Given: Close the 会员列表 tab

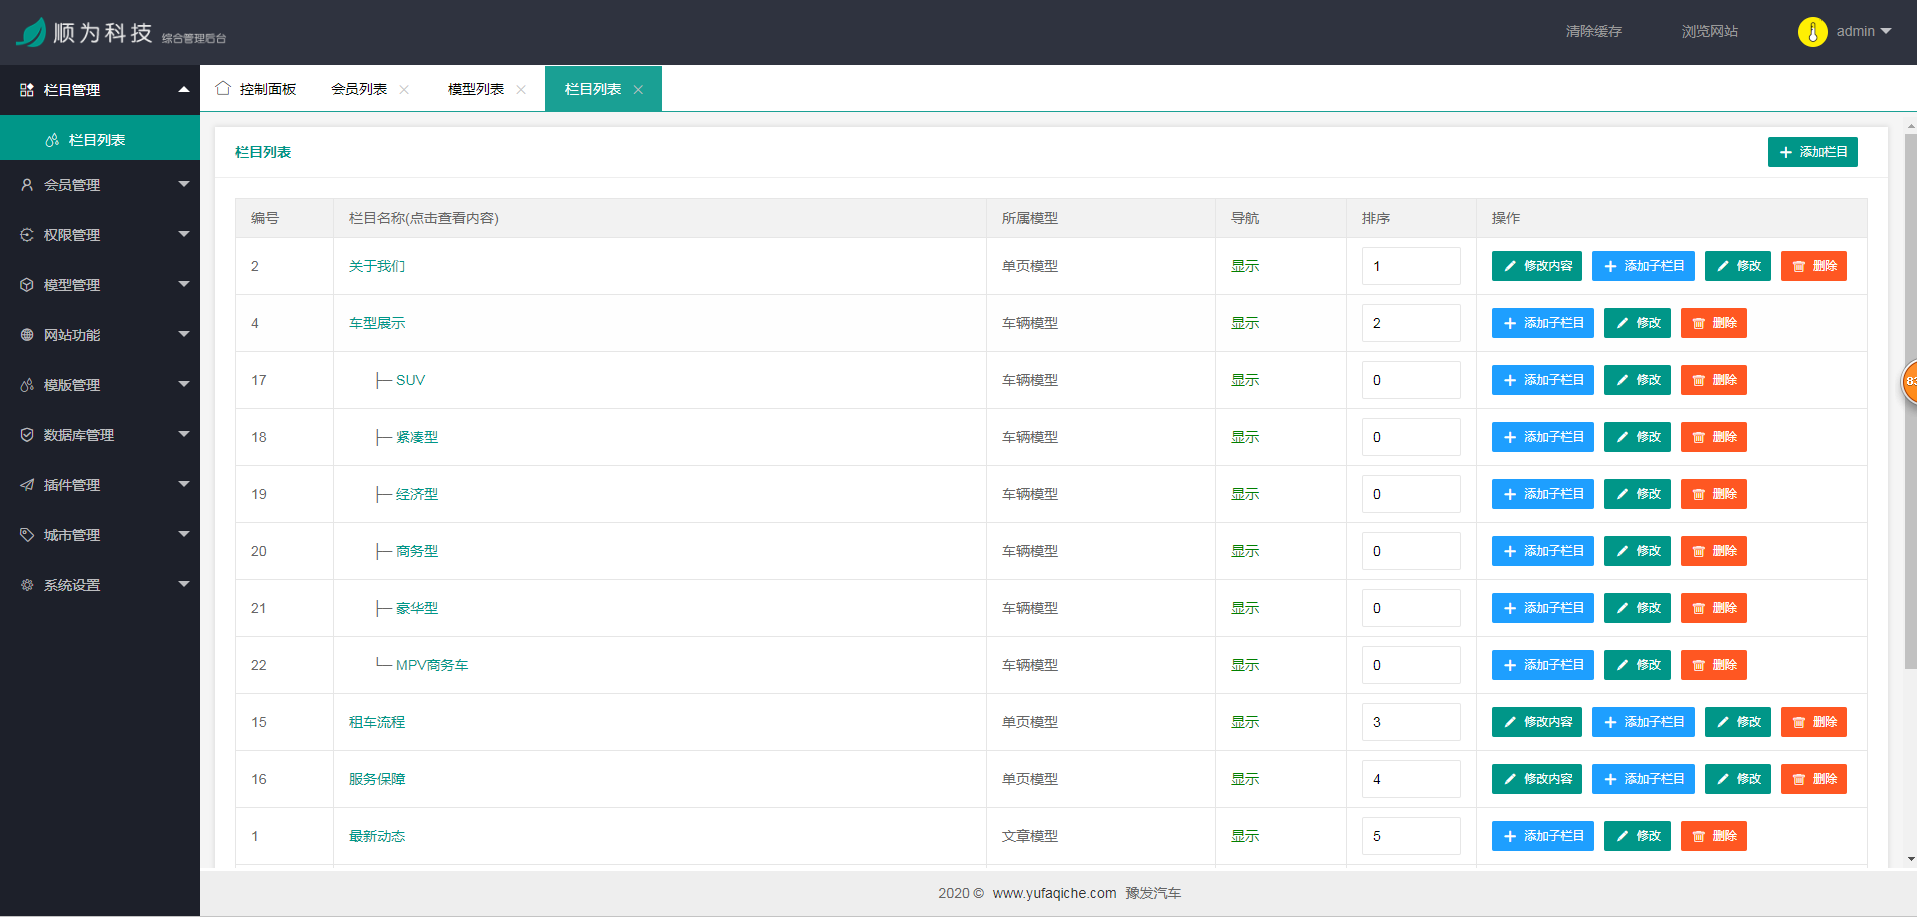Looking at the screenshot, I should (404, 90).
